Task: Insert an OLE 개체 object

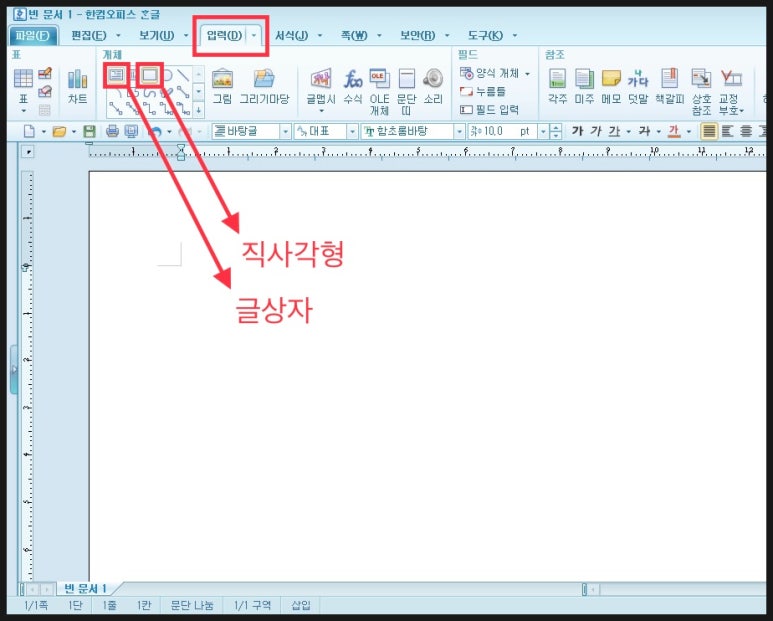Action: [380, 92]
